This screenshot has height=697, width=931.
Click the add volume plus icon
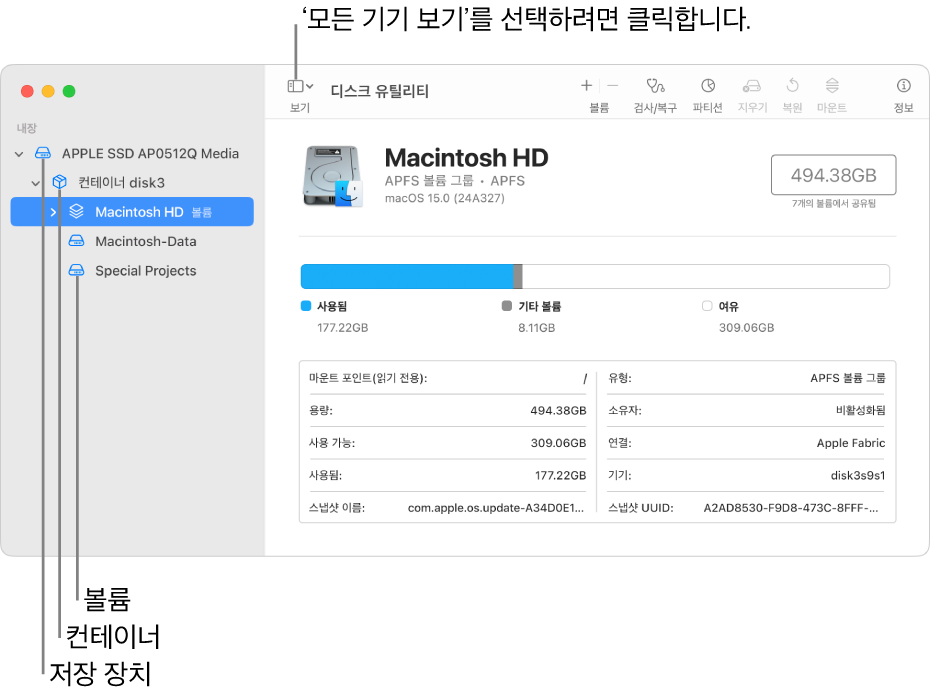[586, 86]
